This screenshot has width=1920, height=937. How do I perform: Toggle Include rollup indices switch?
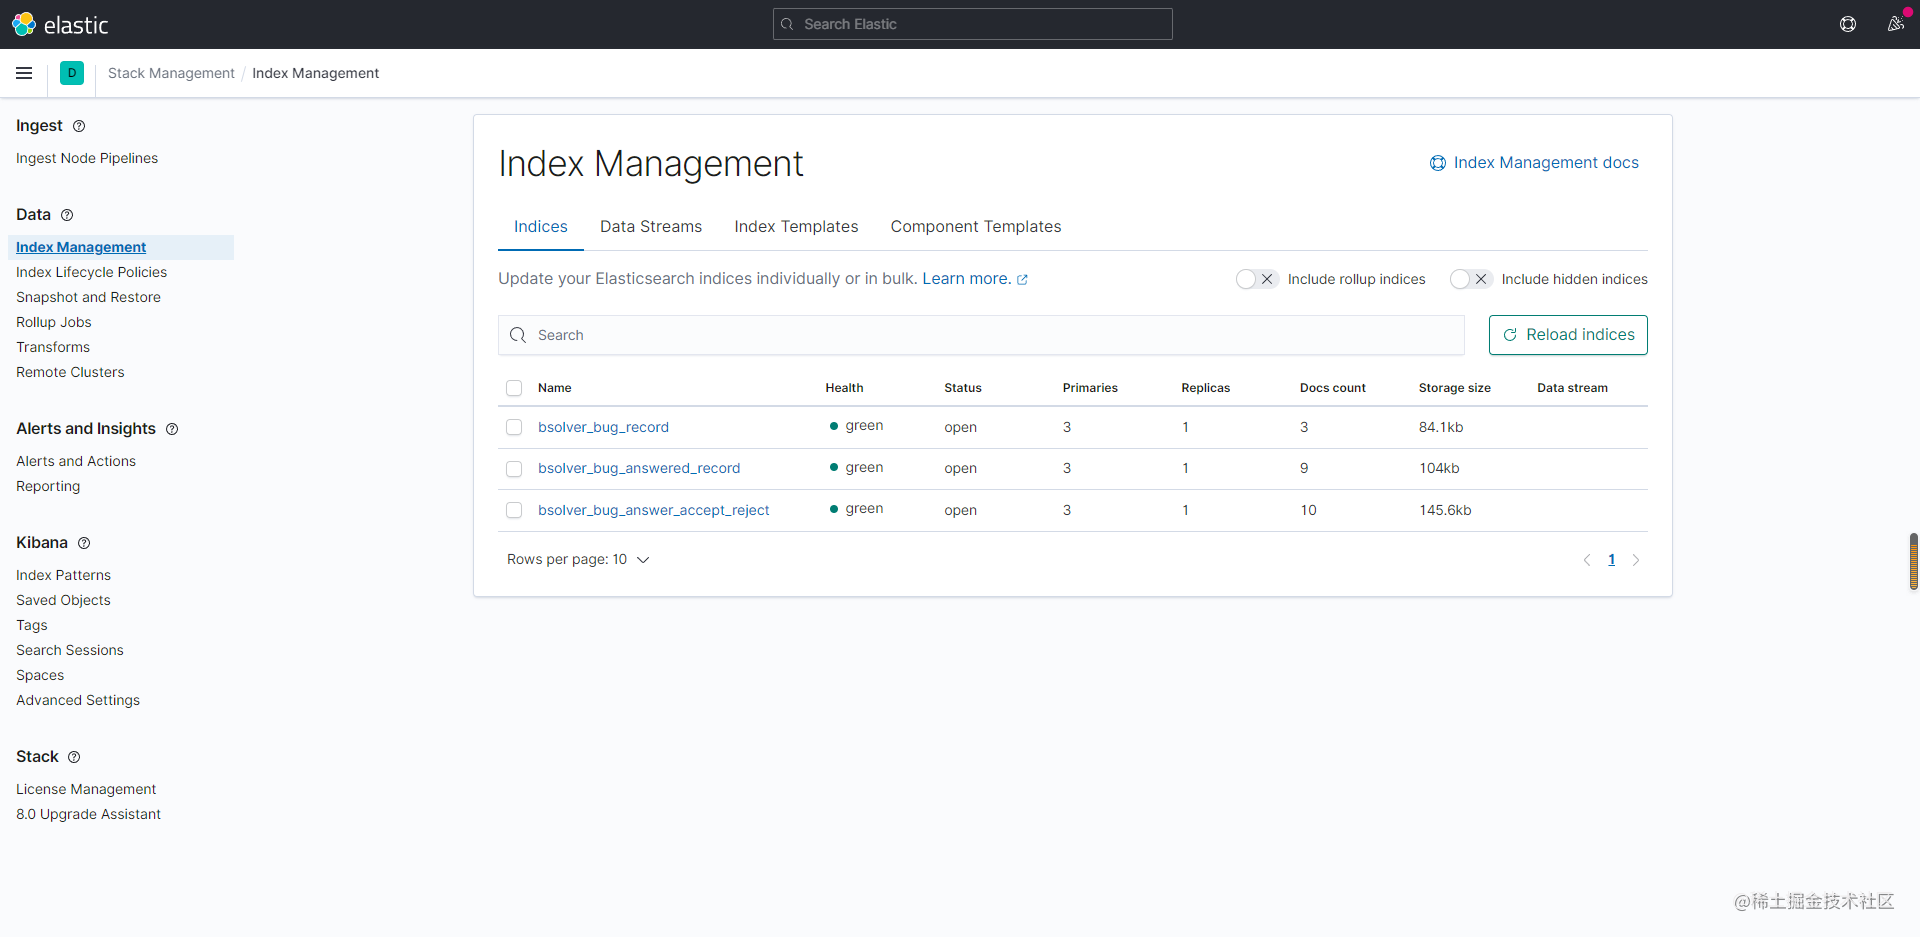point(1257,279)
